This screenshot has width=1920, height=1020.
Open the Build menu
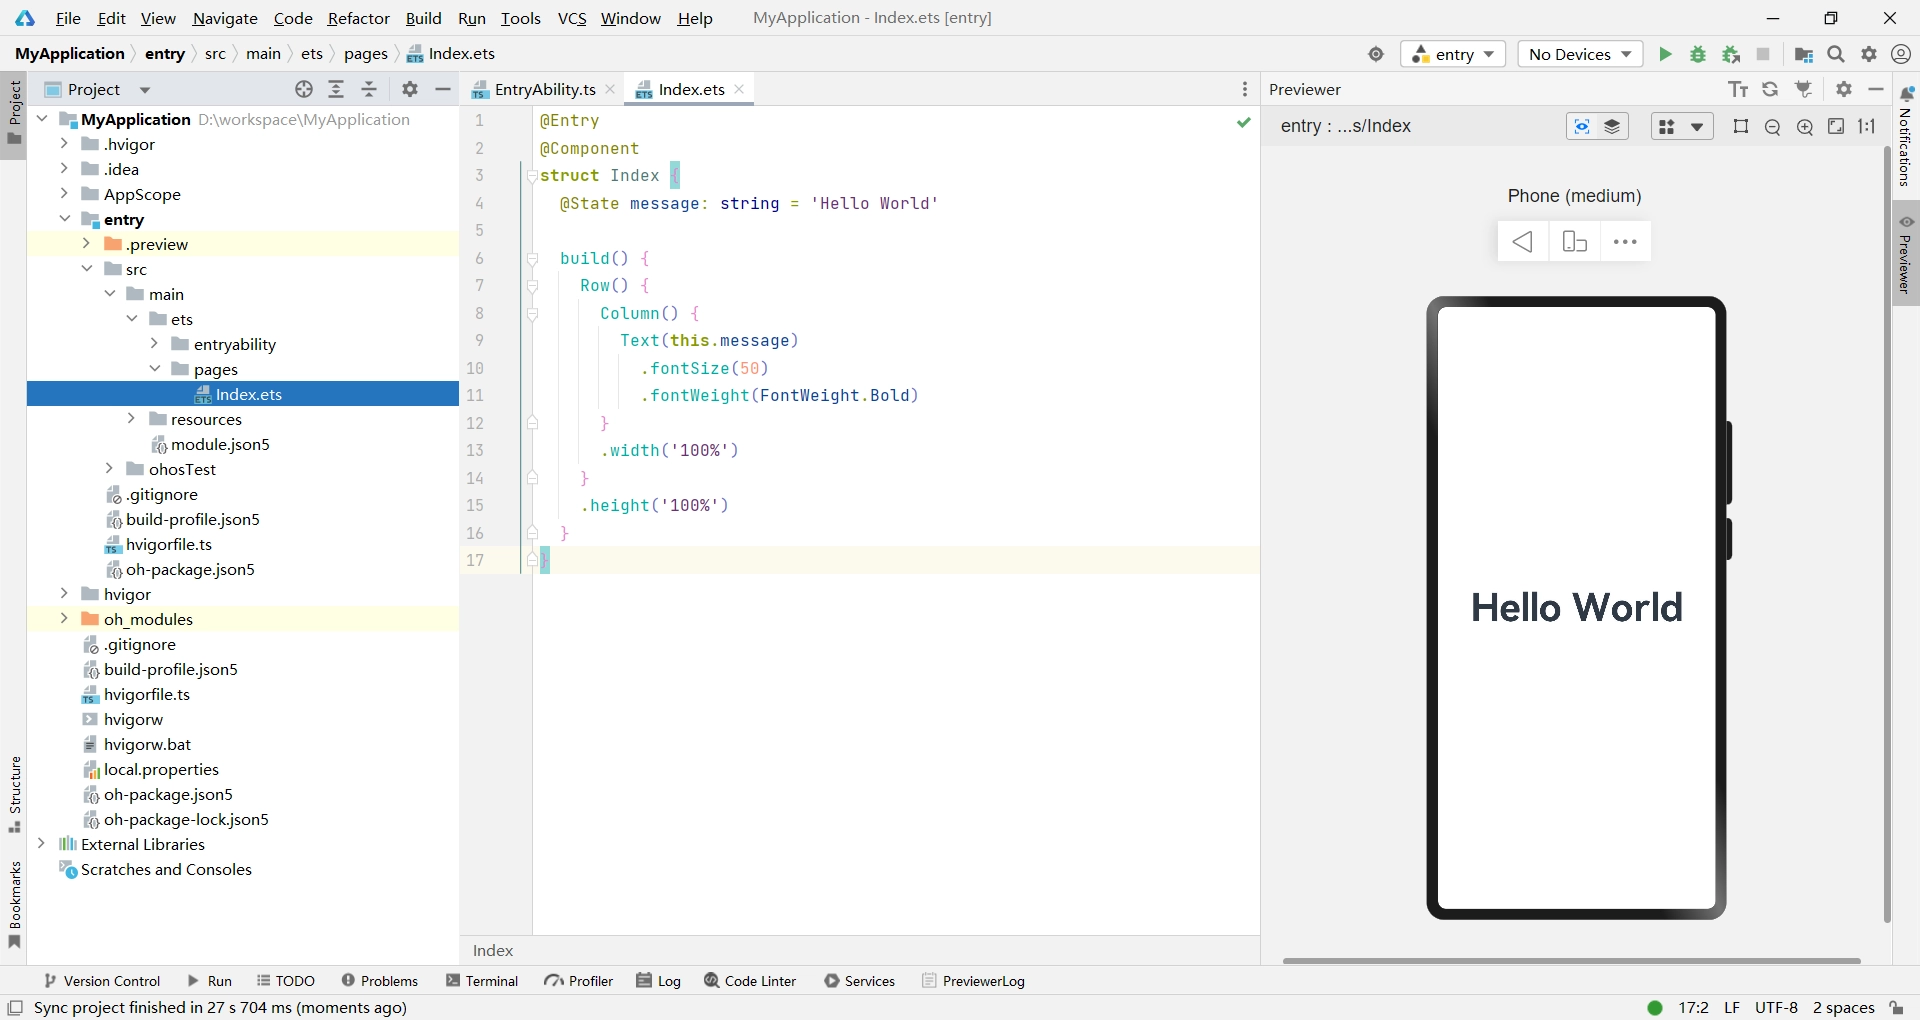(423, 18)
